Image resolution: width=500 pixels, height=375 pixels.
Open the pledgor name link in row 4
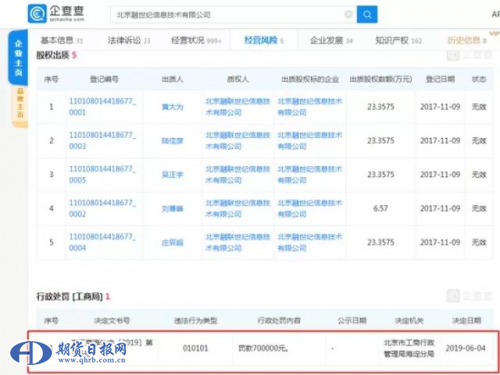[172, 209]
